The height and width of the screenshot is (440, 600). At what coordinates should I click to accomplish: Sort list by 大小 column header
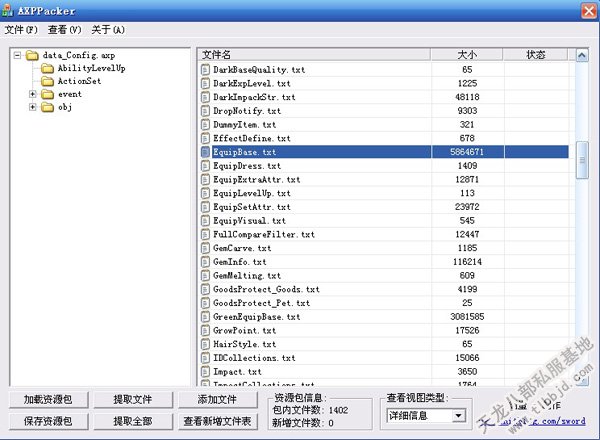[467, 55]
